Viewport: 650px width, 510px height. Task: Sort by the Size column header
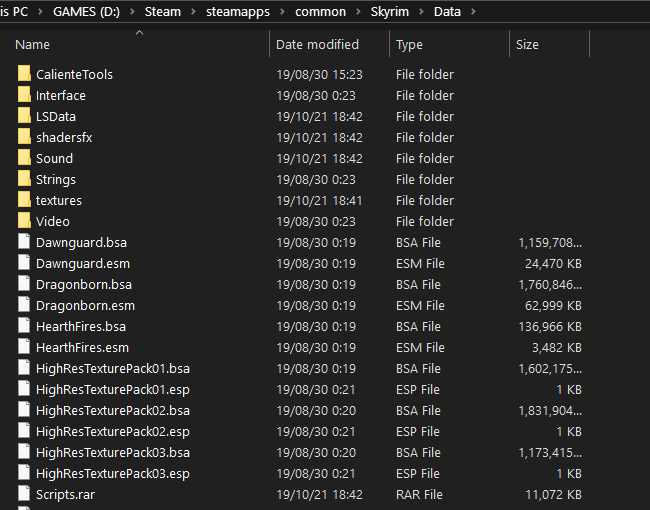(x=527, y=44)
